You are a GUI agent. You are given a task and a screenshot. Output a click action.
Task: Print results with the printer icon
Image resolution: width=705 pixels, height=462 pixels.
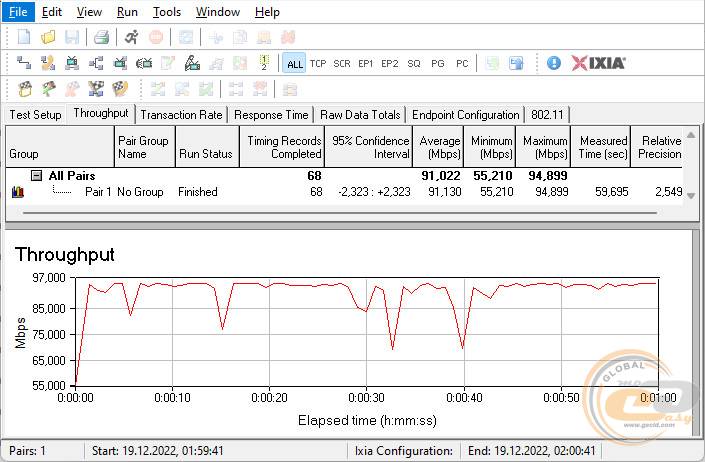click(102, 37)
